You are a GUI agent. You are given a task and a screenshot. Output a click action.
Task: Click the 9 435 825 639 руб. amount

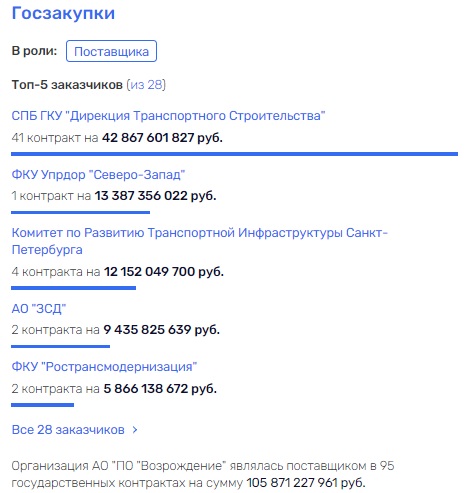click(x=161, y=330)
